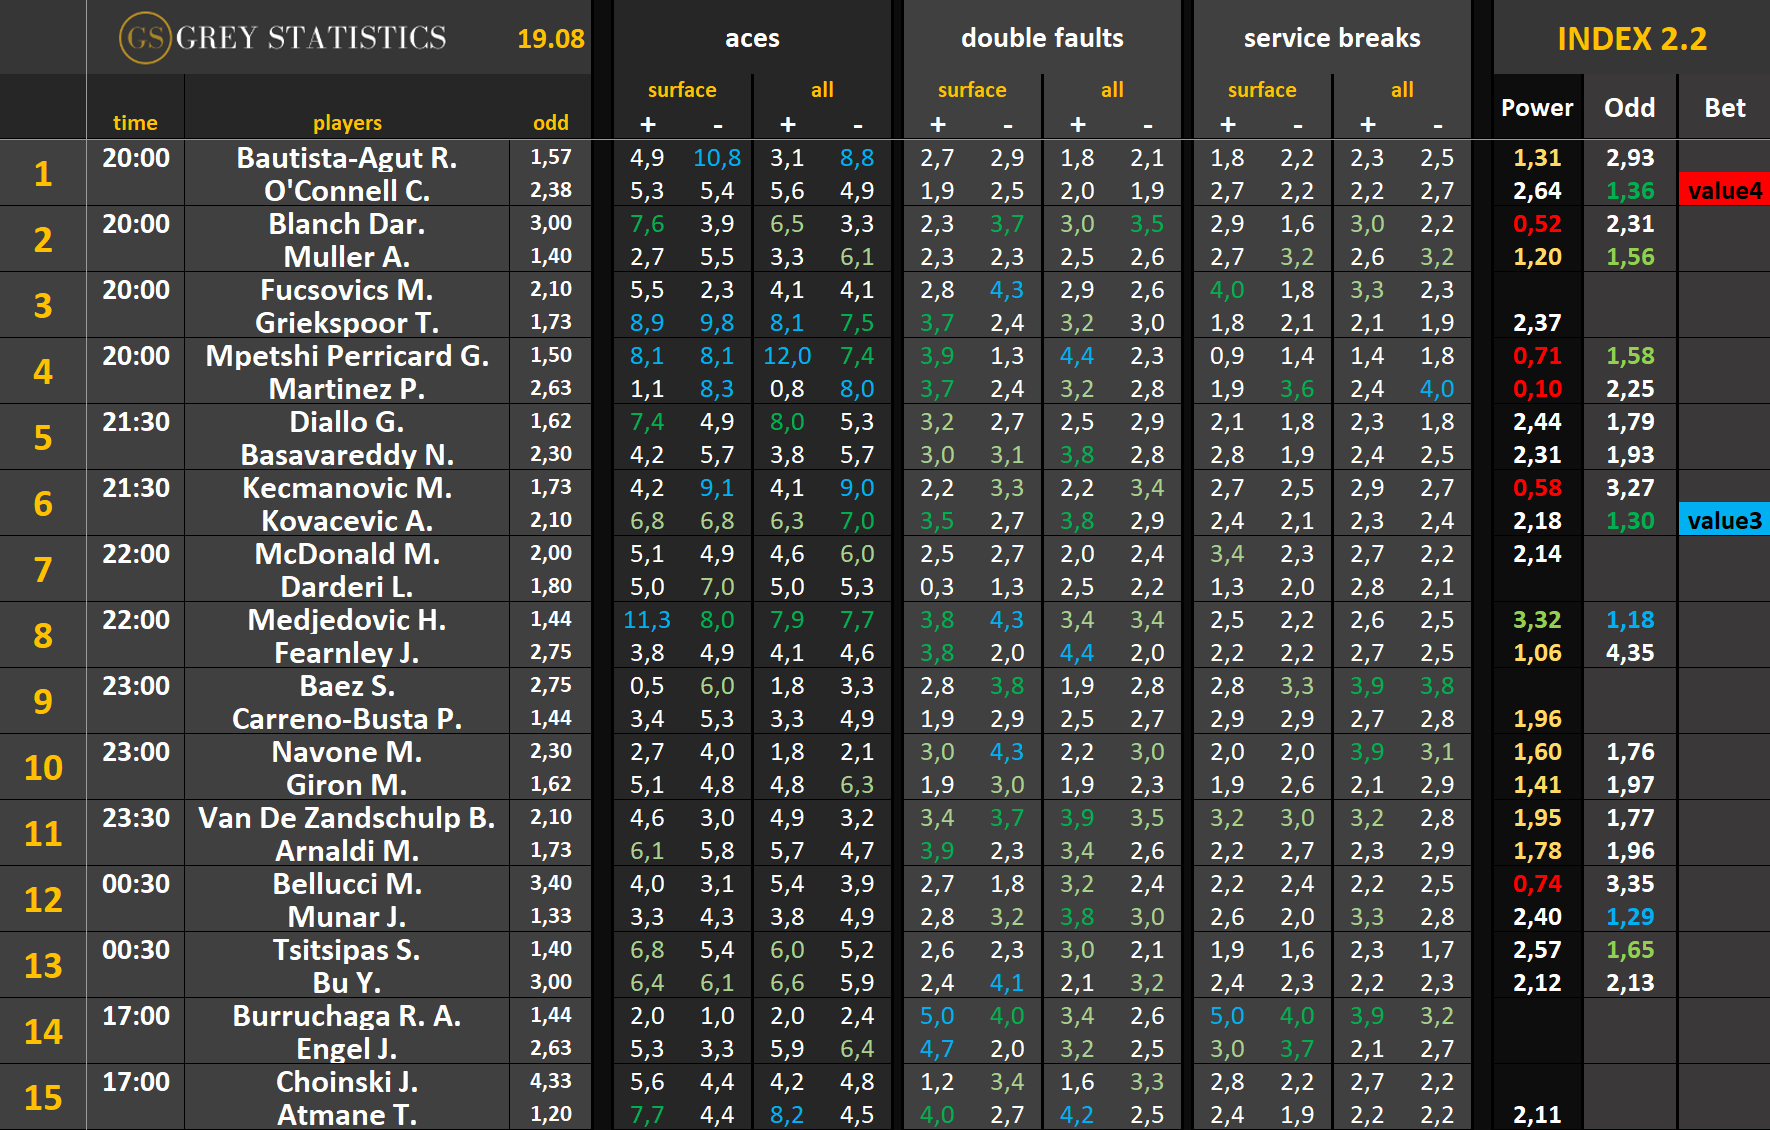1770x1130 pixels.
Task: Select the service breaks section header
Action: 1331,38
